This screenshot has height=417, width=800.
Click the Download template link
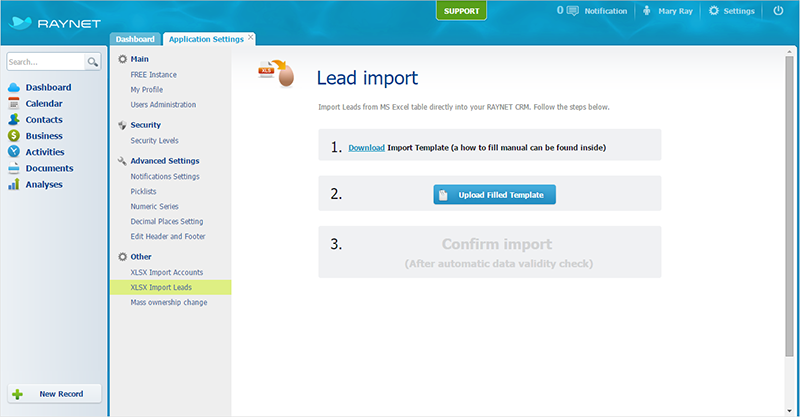[x=366, y=148]
